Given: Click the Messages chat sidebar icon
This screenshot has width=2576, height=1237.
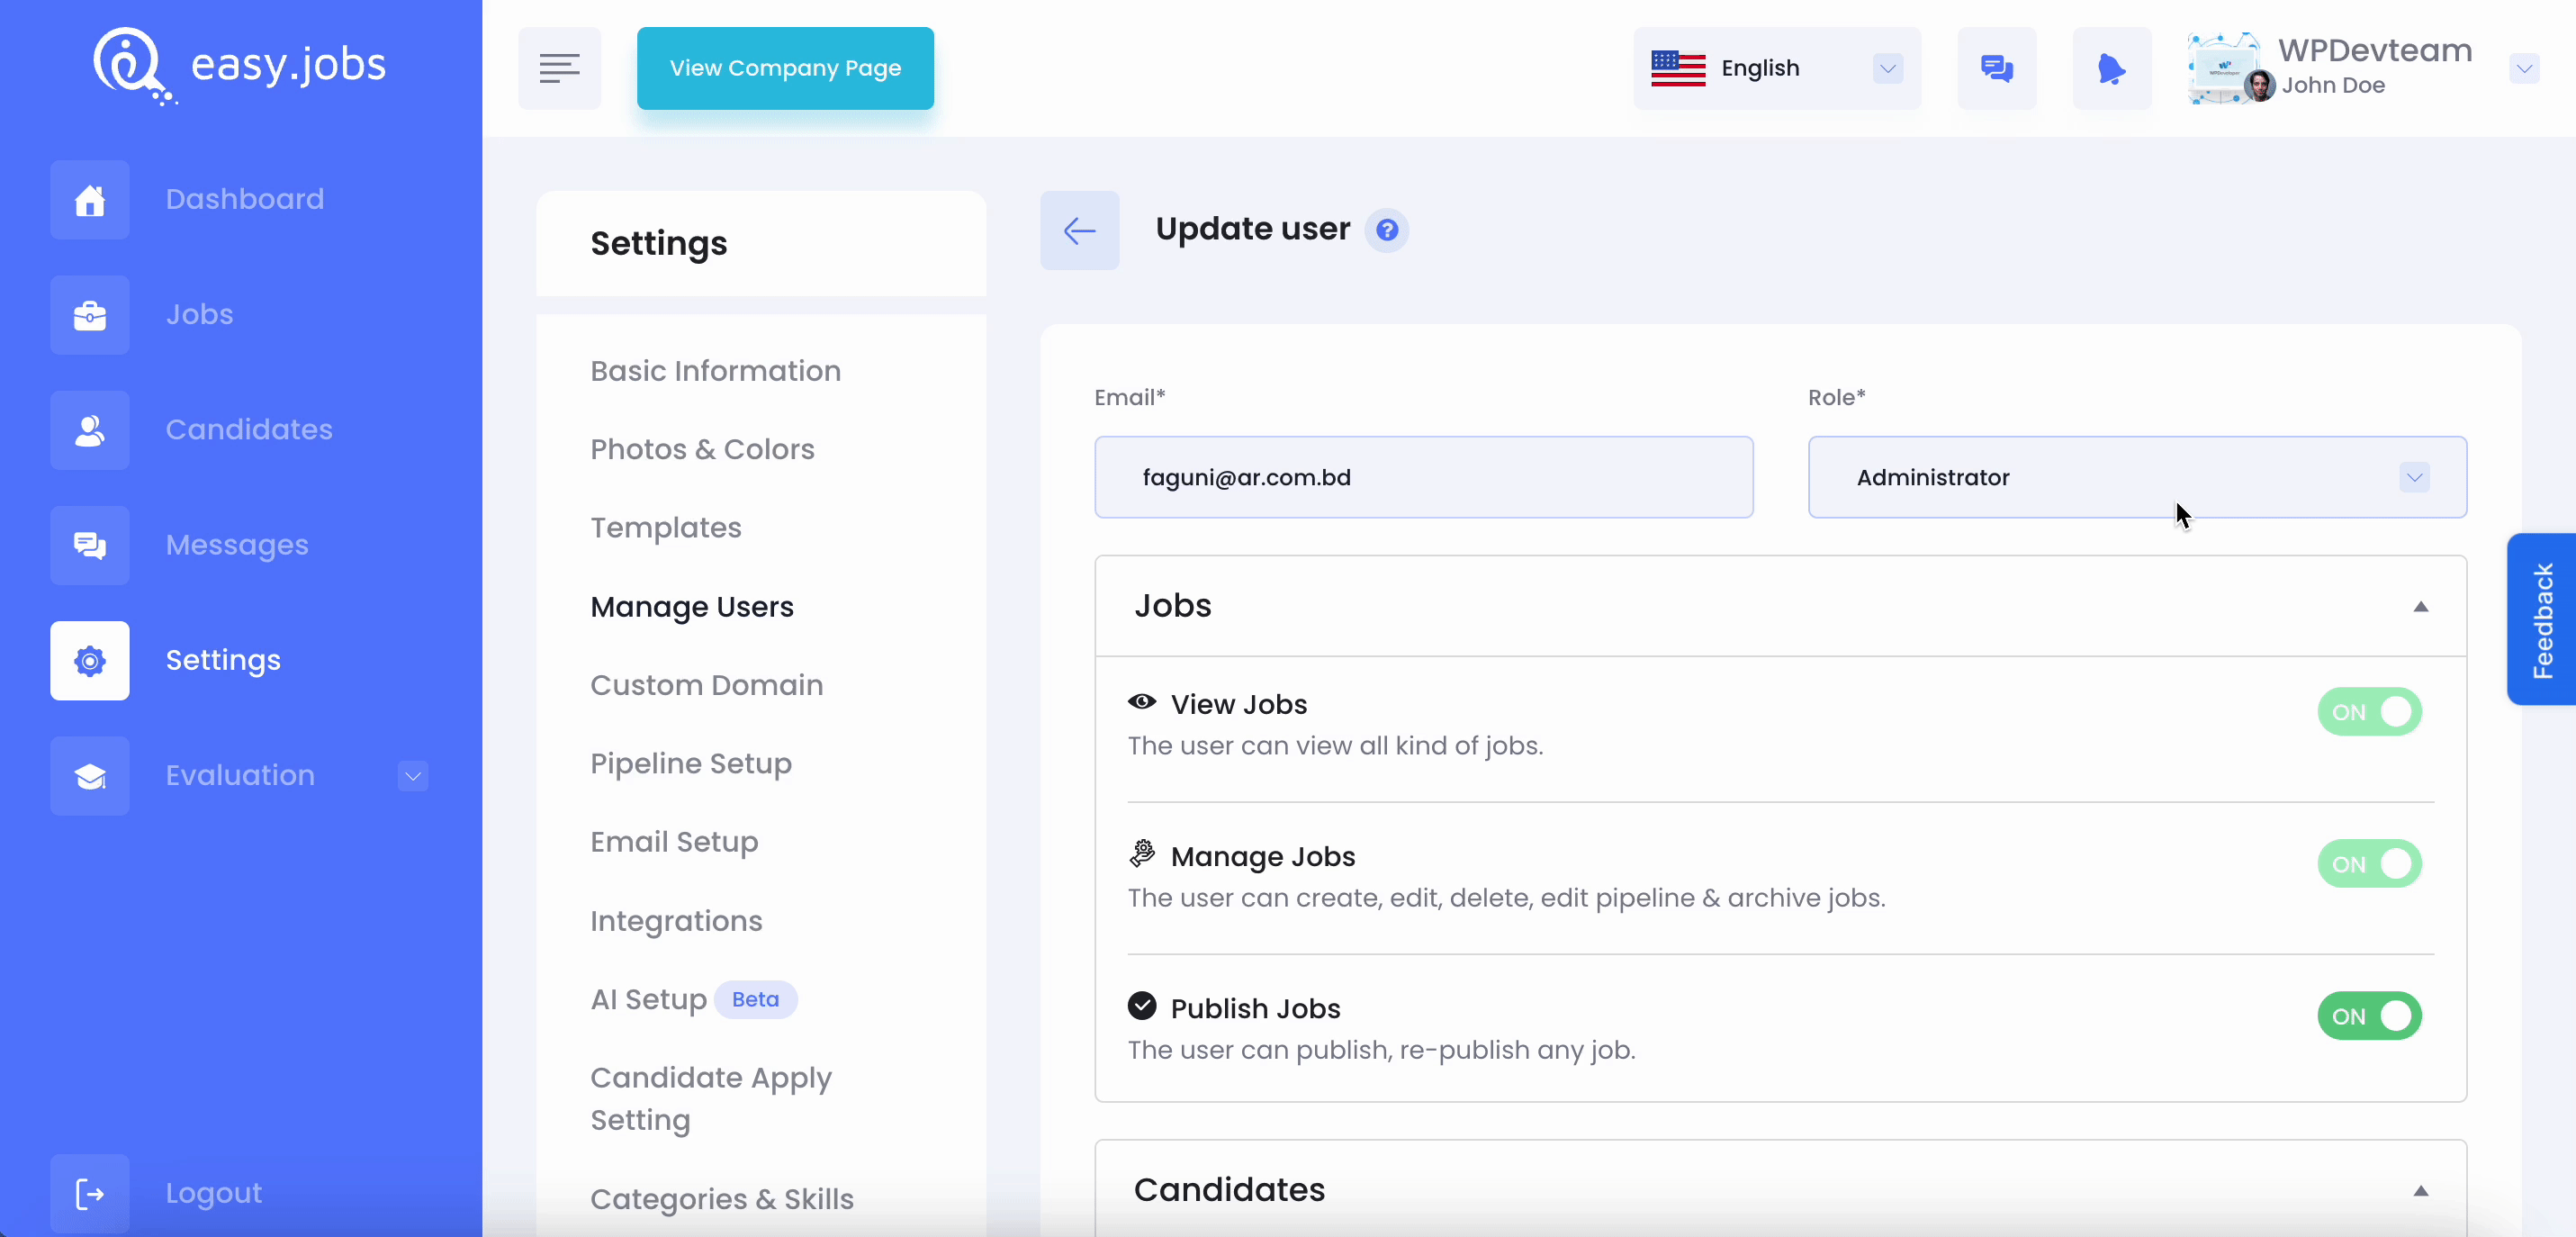Looking at the screenshot, I should pyautogui.click(x=90, y=544).
